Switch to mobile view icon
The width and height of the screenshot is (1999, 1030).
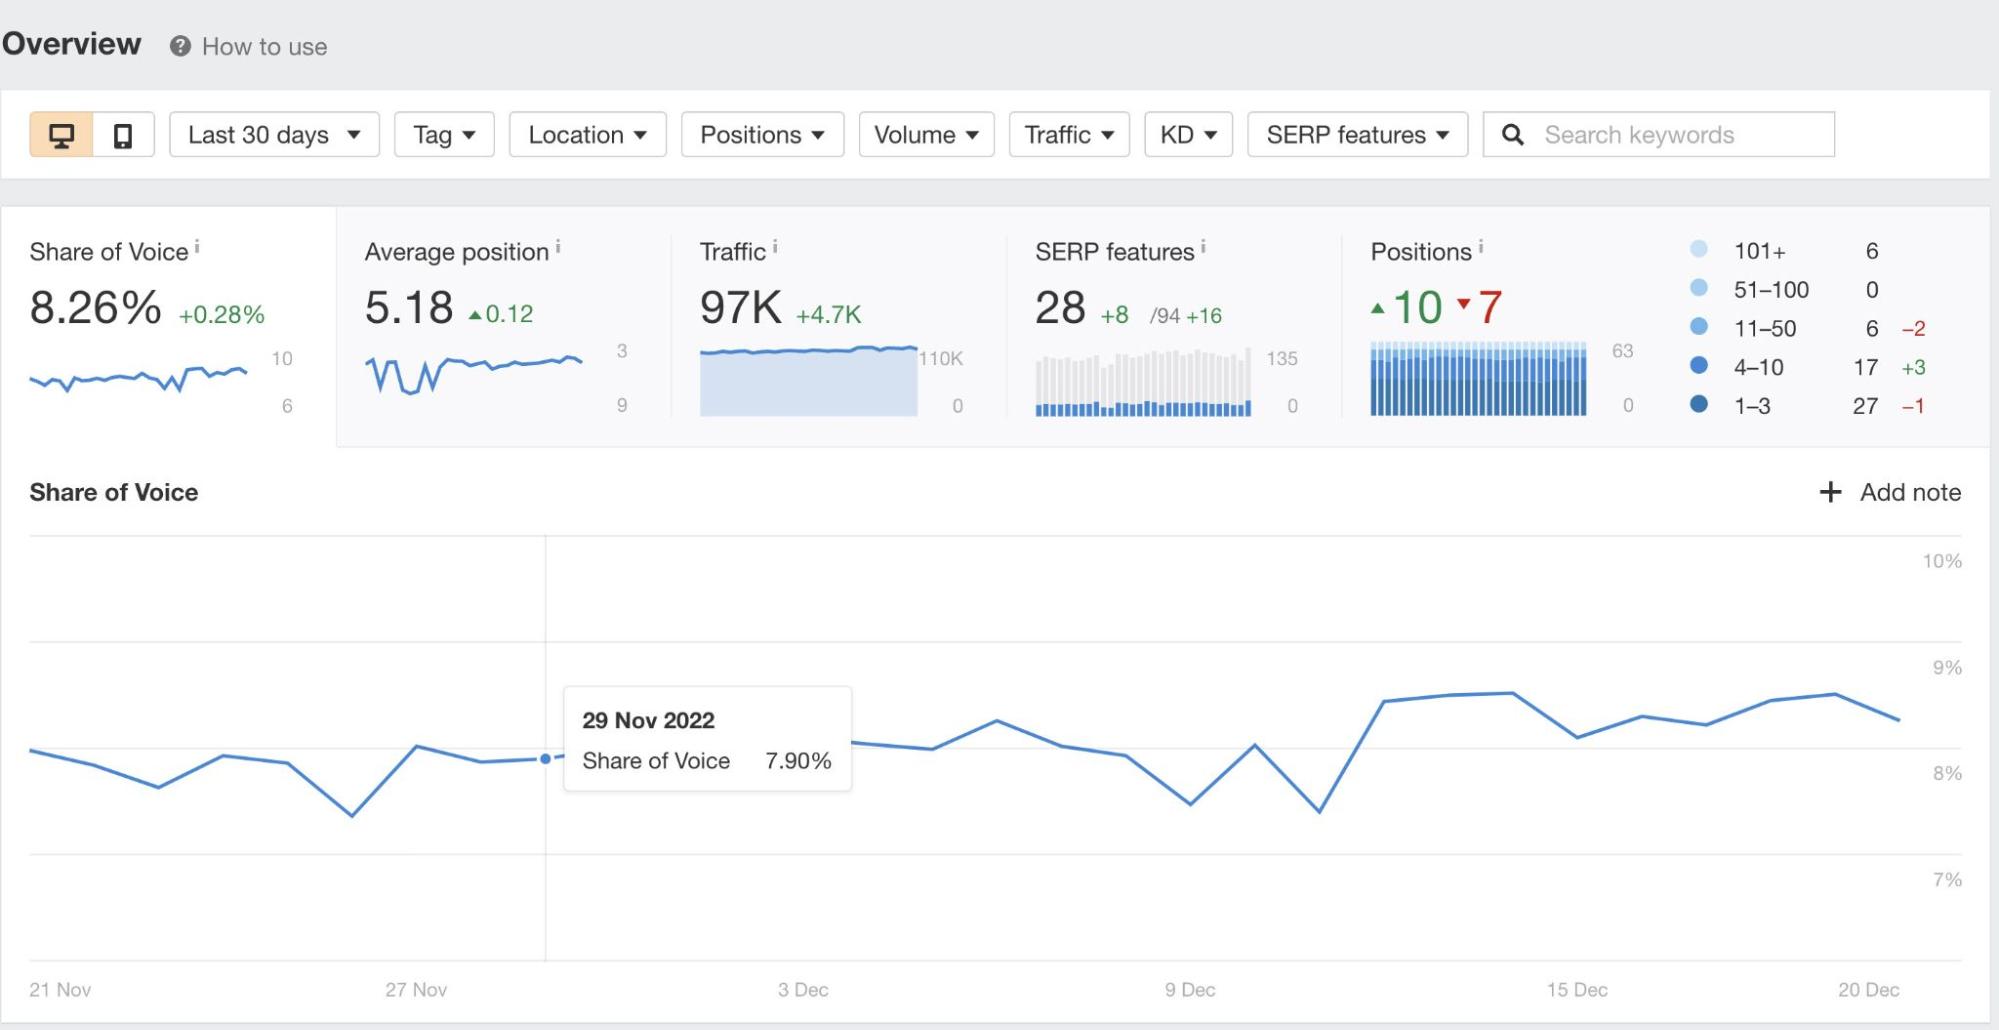click(x=122, y=134)
